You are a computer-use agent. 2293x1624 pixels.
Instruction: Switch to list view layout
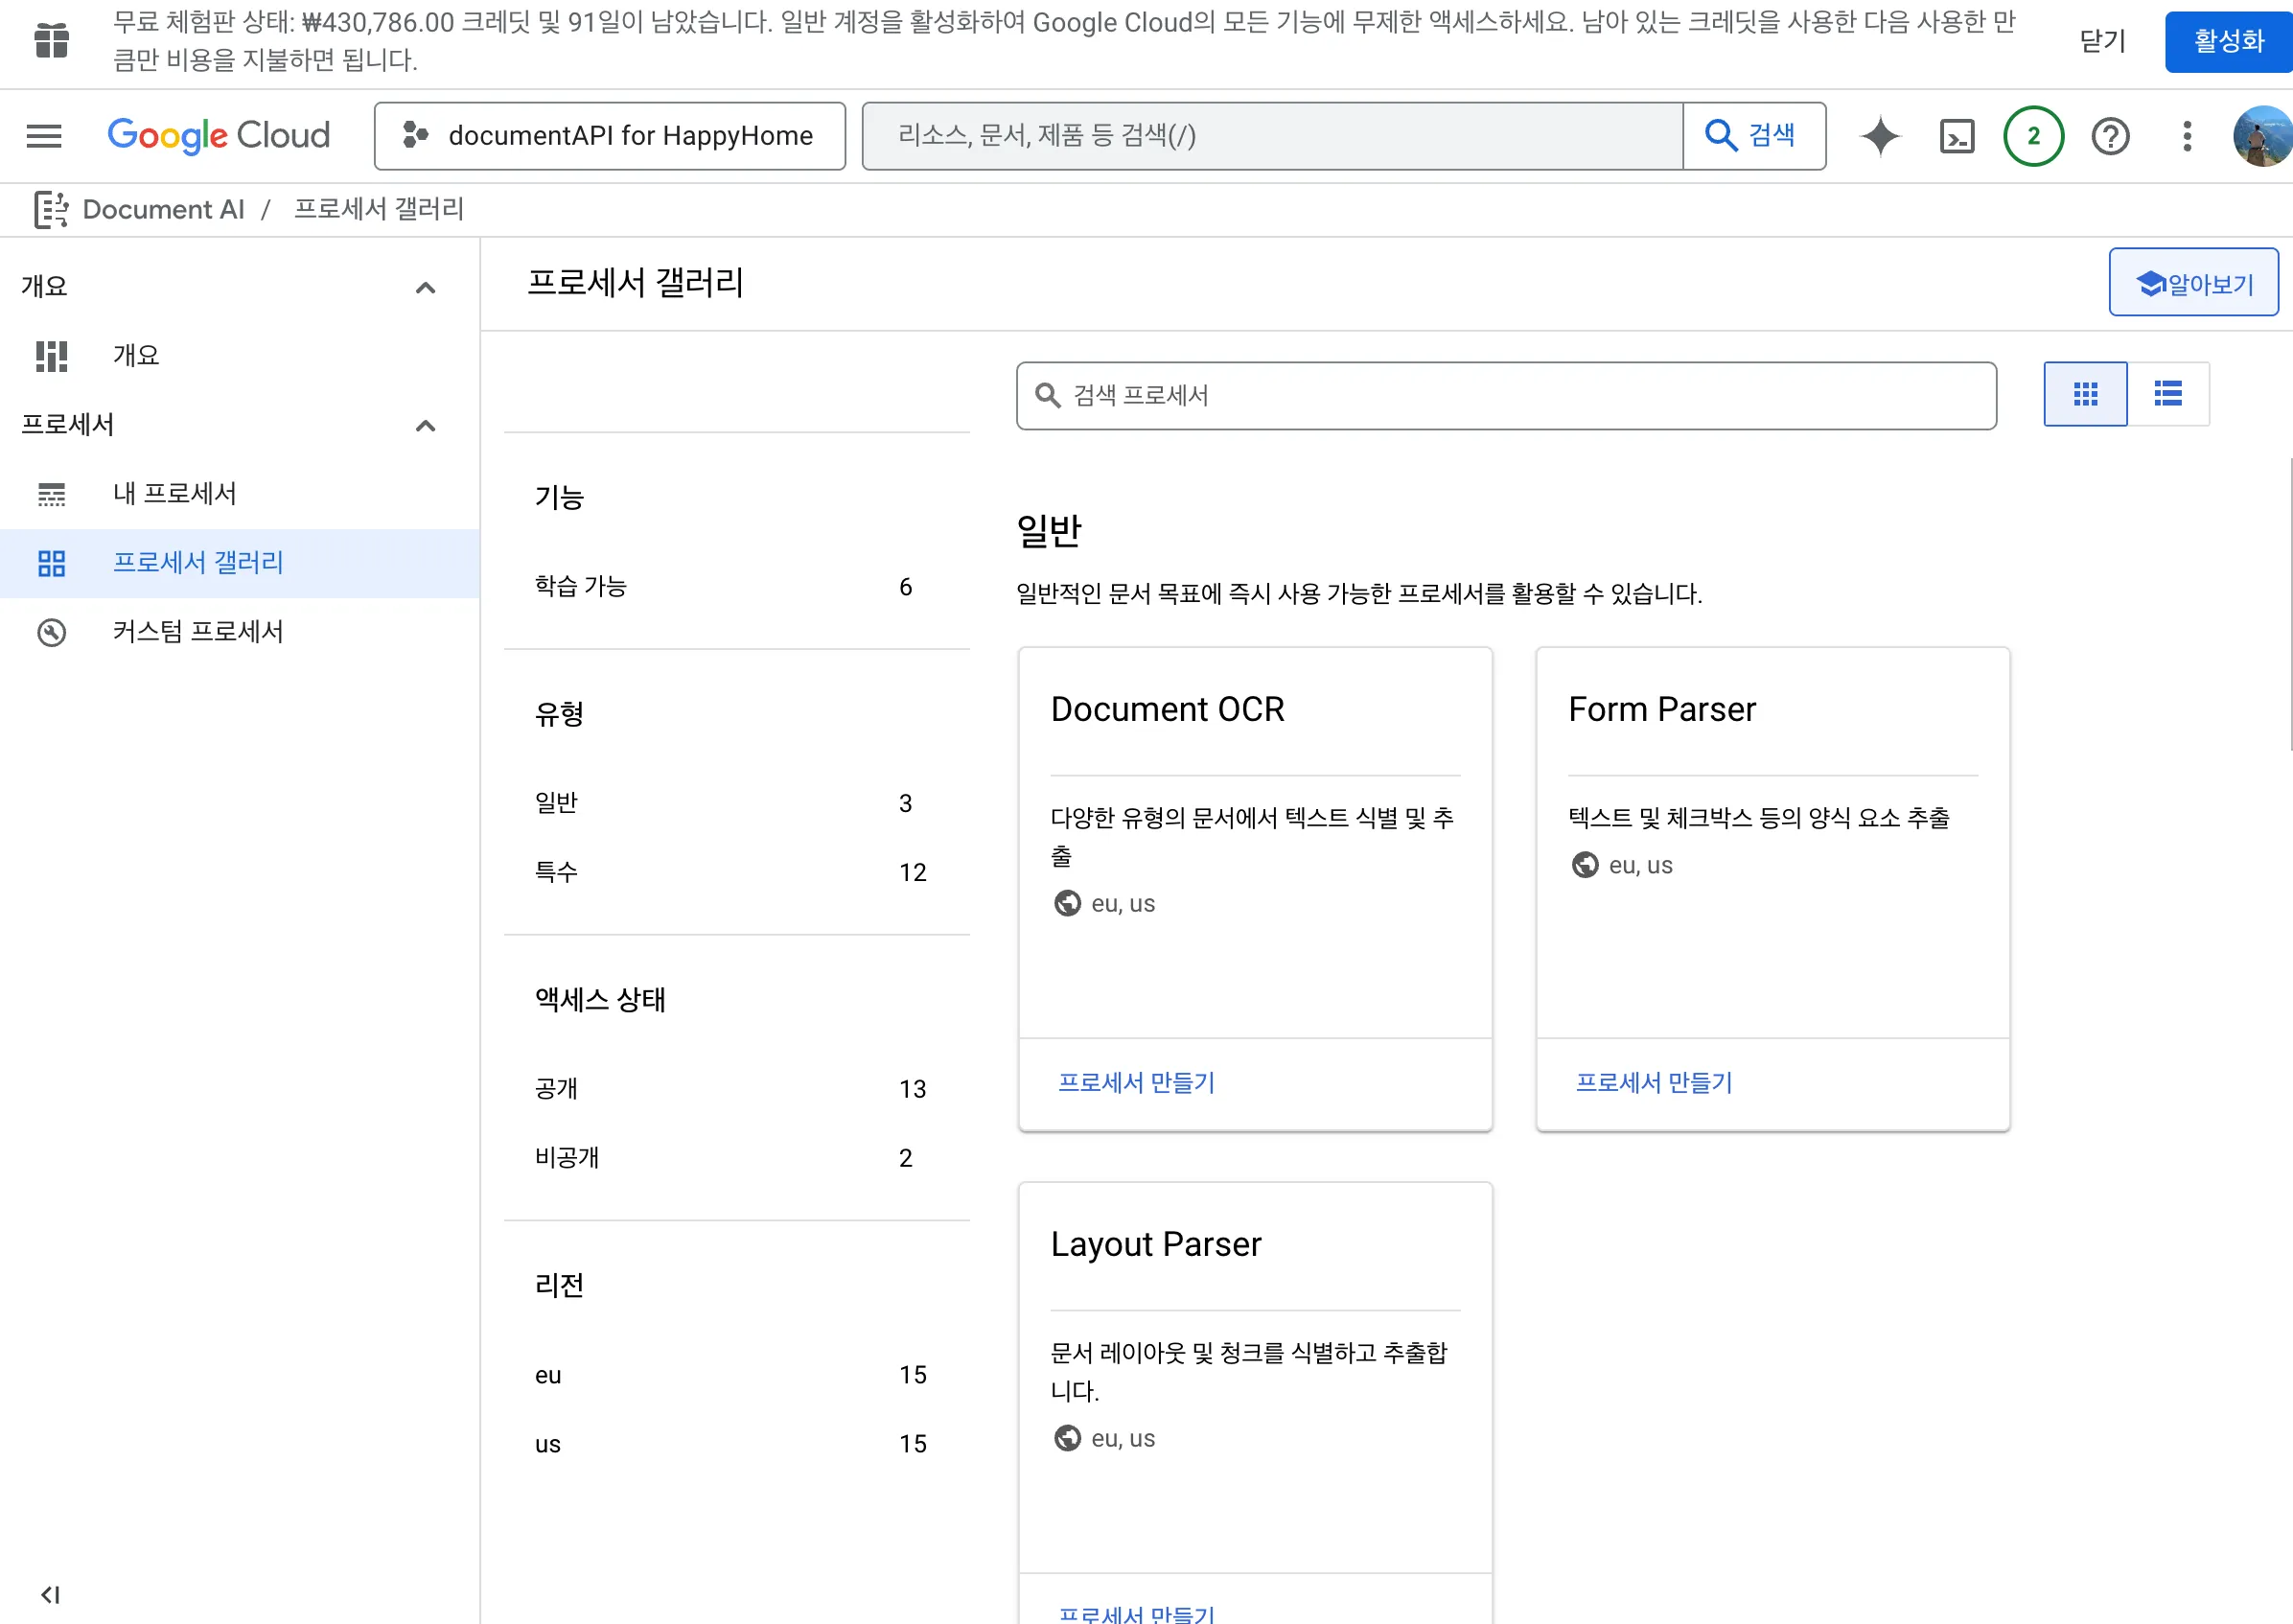click(2168, 394)
